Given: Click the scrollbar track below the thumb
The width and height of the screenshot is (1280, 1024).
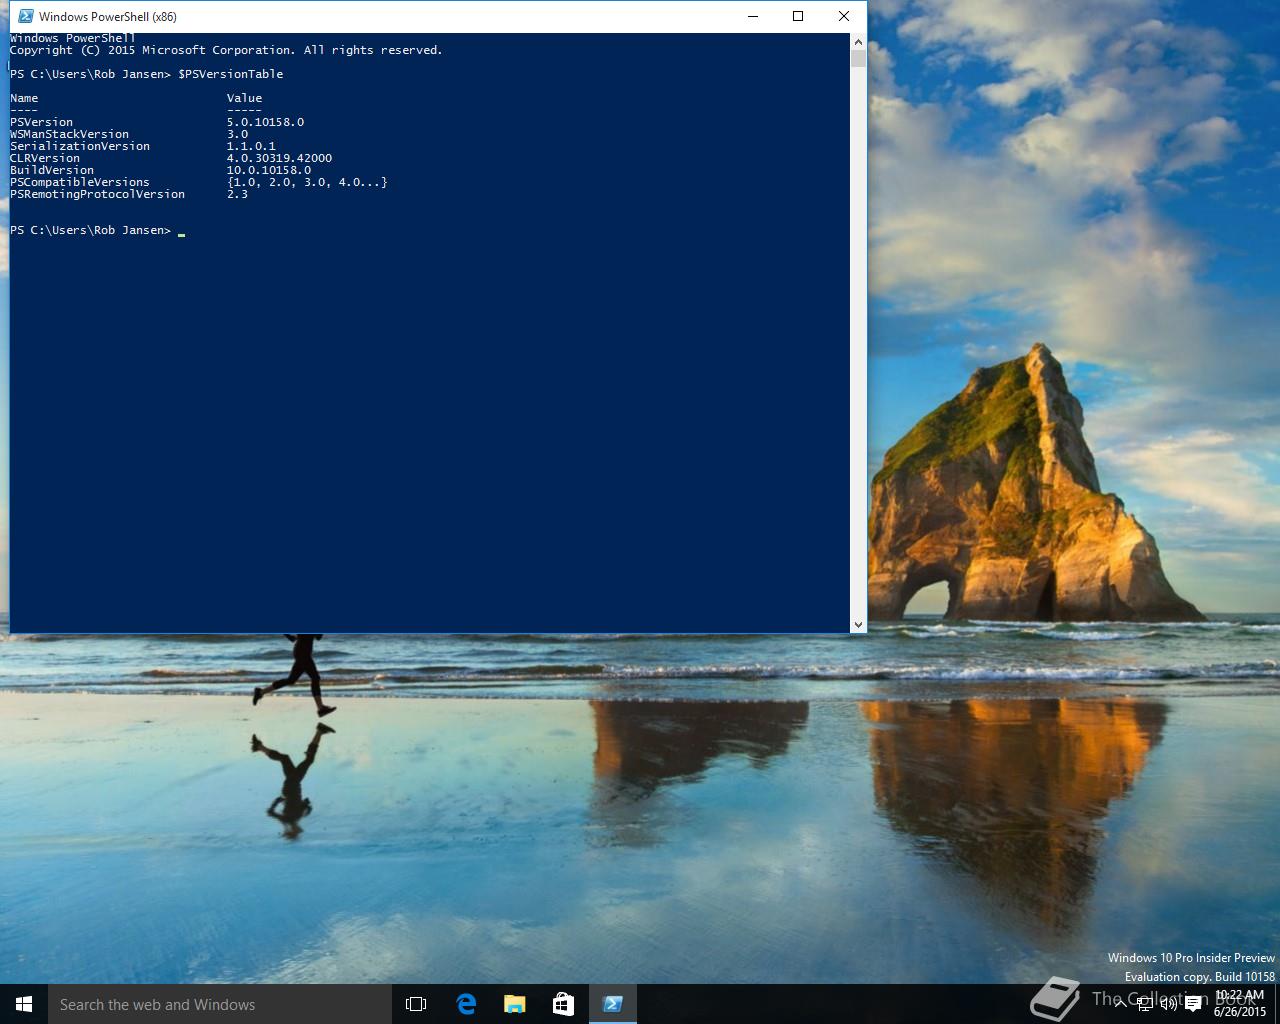Looking at the screenshot, I should pyautogui.click(x=858, y=340).
